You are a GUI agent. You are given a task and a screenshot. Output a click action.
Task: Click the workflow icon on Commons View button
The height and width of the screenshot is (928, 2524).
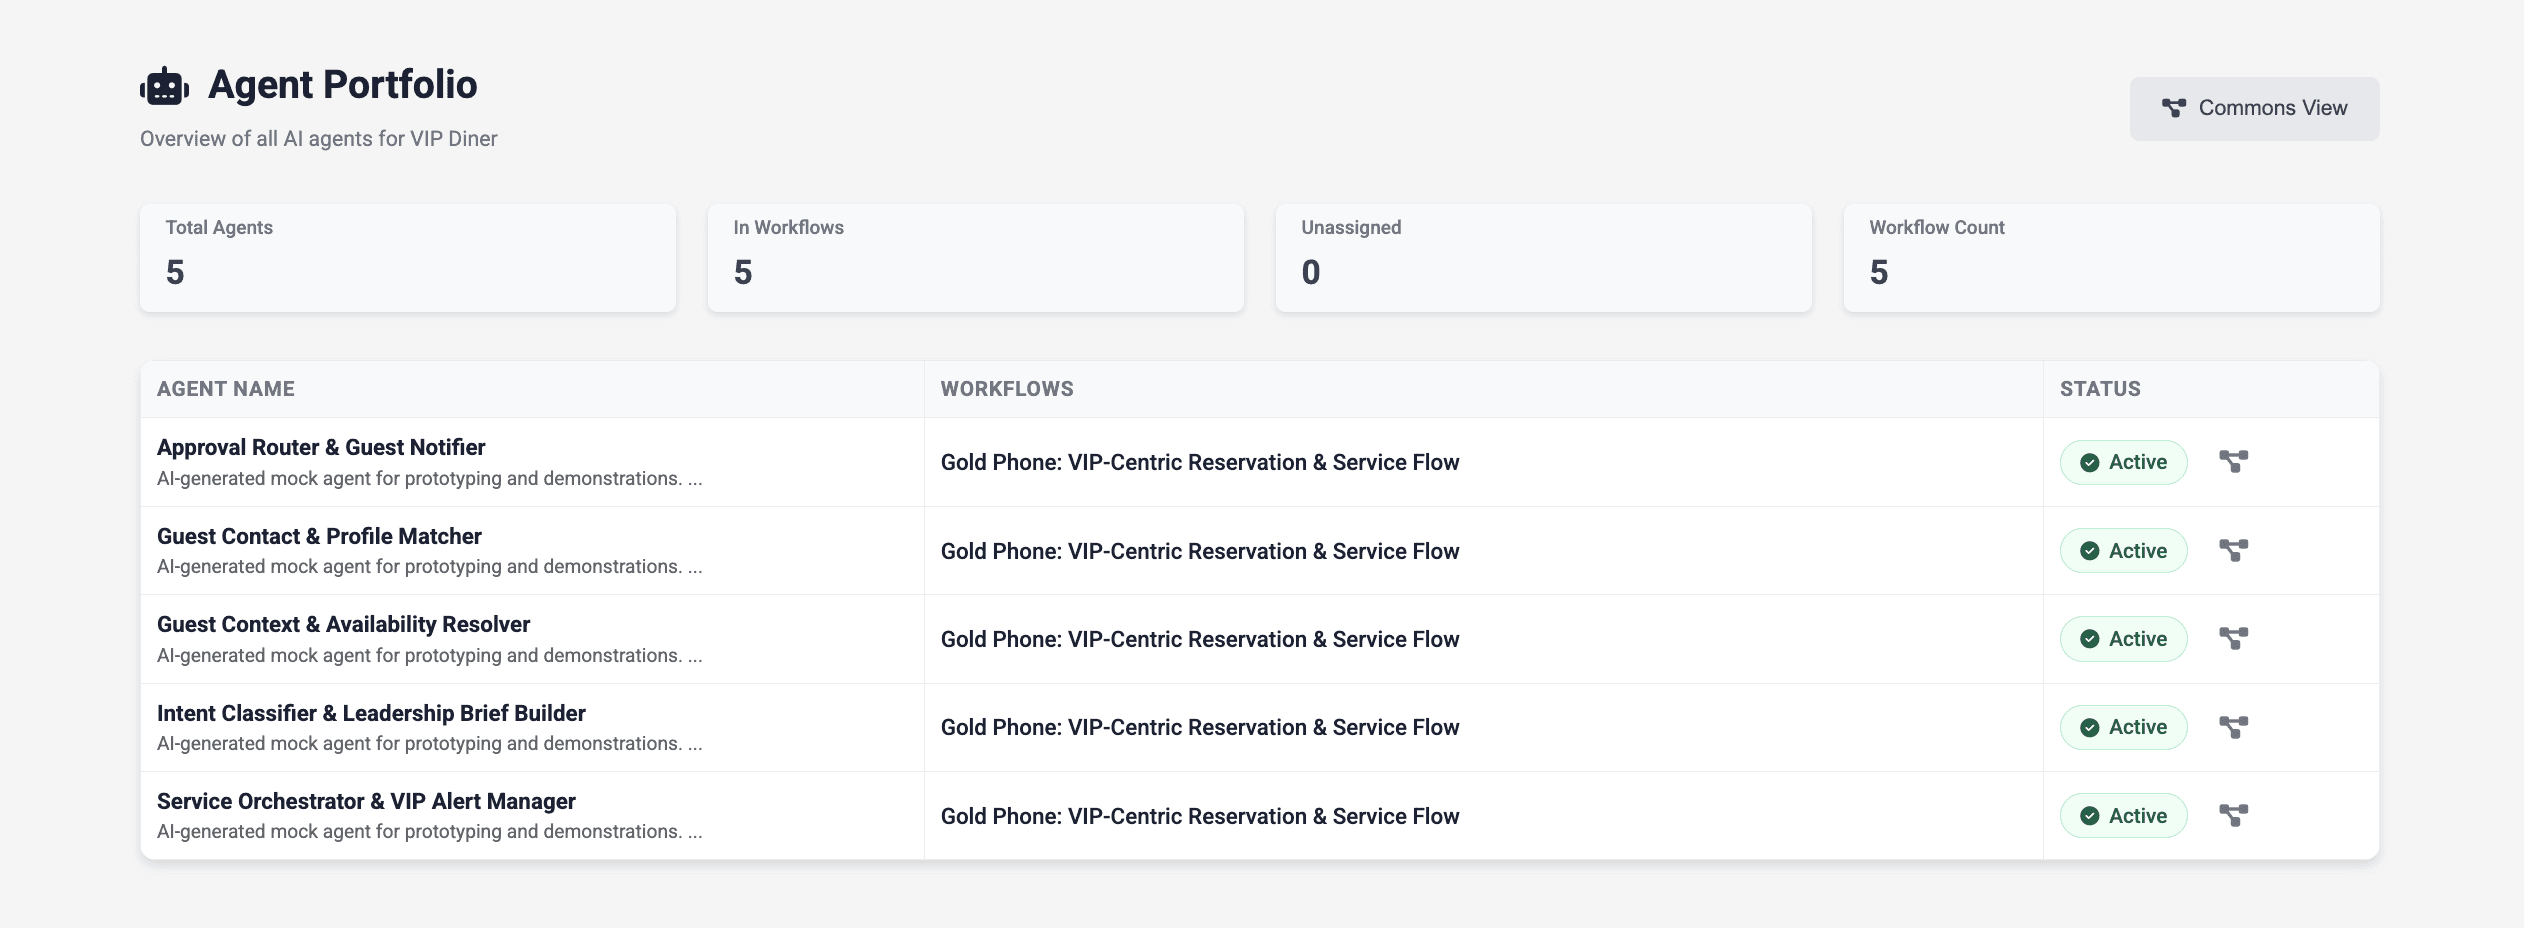coord(2176,107)
